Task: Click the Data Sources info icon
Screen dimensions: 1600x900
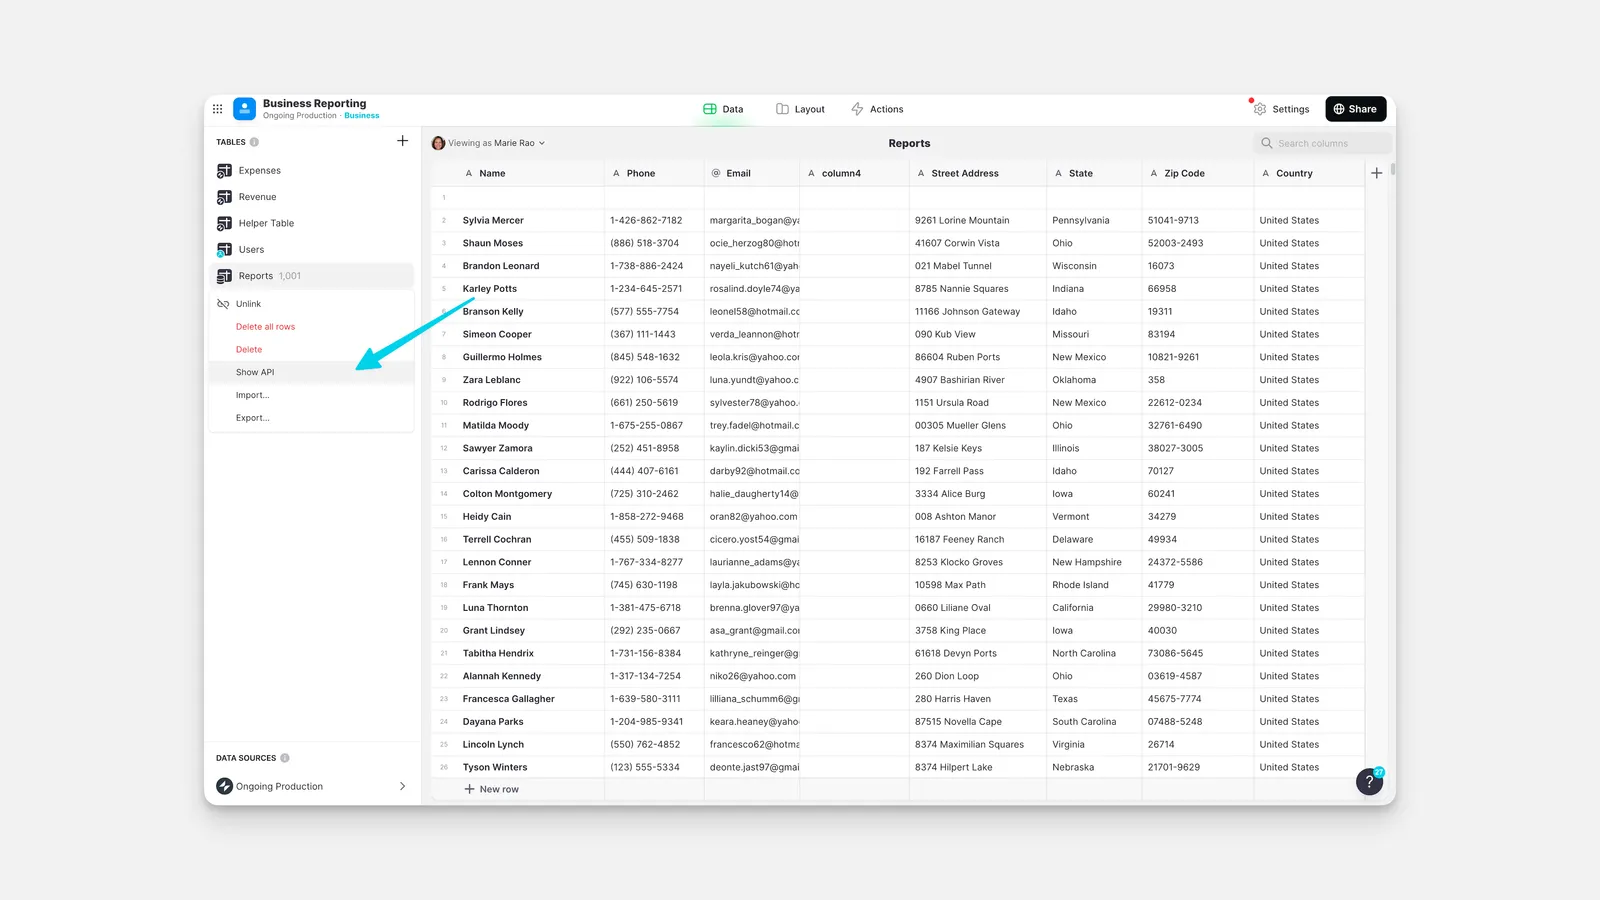Action: 285,758
